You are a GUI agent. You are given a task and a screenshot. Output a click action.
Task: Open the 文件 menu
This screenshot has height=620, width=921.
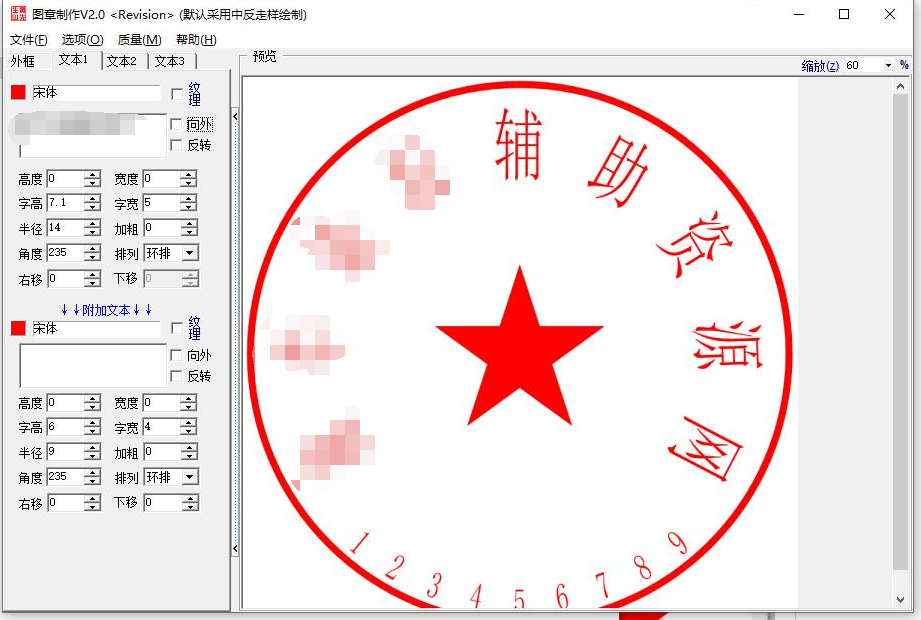click(26, 39)
